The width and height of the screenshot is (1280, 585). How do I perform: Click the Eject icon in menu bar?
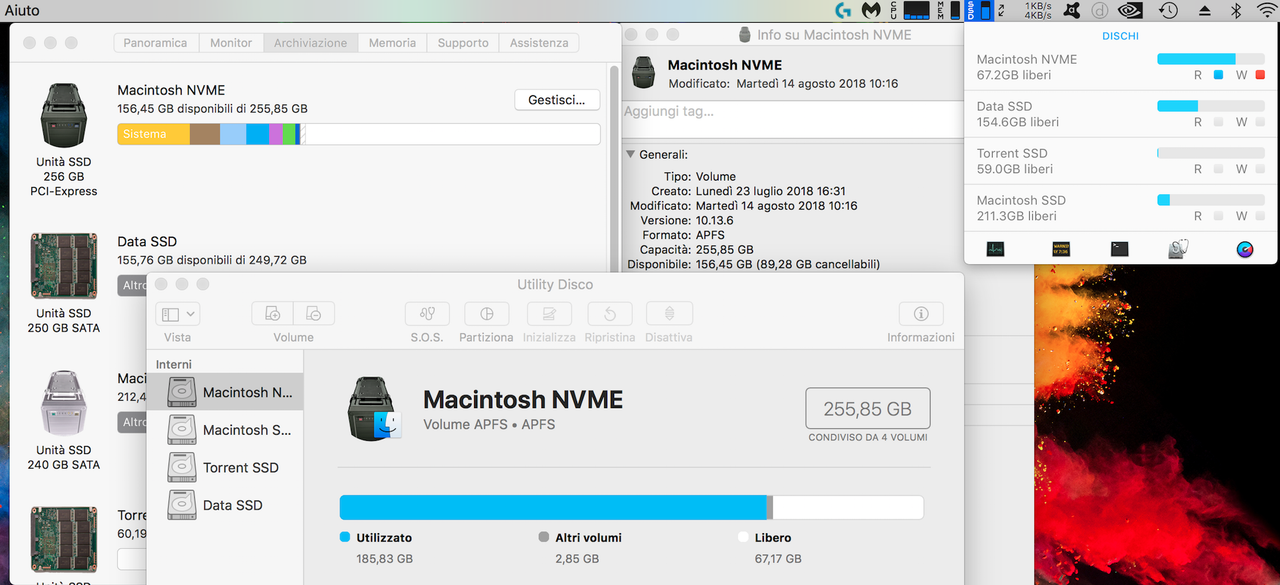(1204, 10)
